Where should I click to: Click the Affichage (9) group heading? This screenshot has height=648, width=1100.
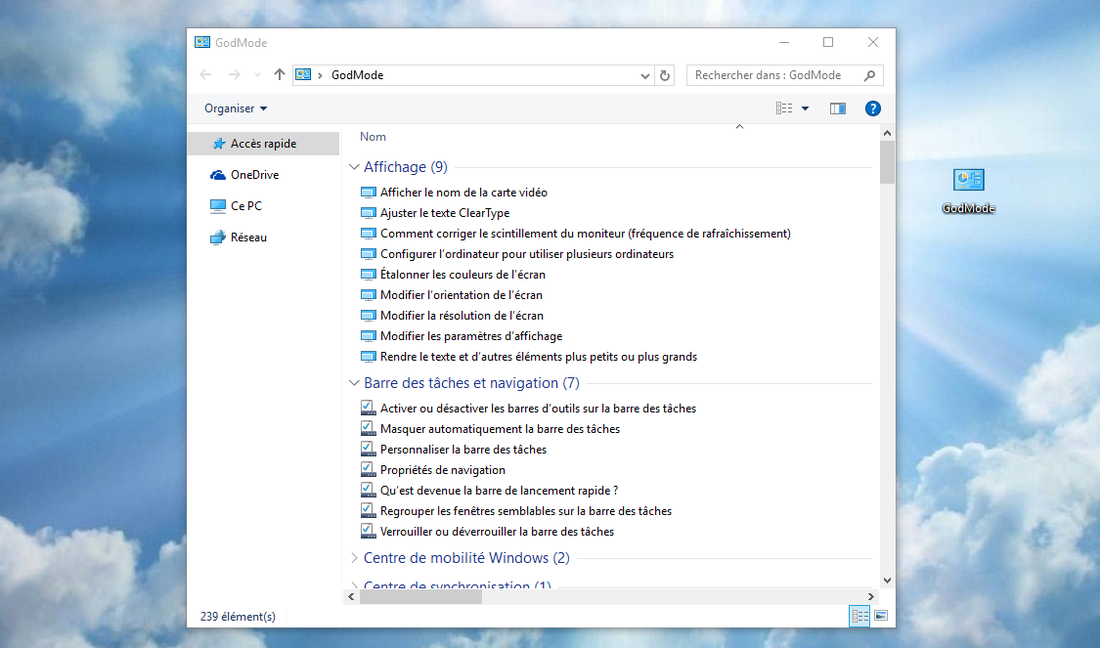click(x=405, y=167)
